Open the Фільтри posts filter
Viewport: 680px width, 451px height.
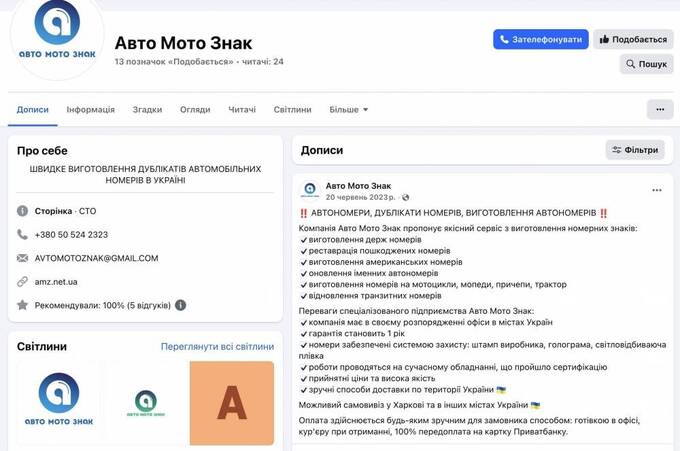coord(635,150)
